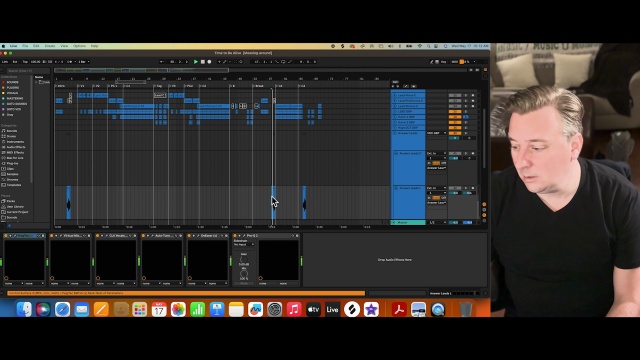This screenshot has width=640, height=360.
Task: Select Audio Effects category in browser
Action: pyautogui.click(x=16, y=147)
